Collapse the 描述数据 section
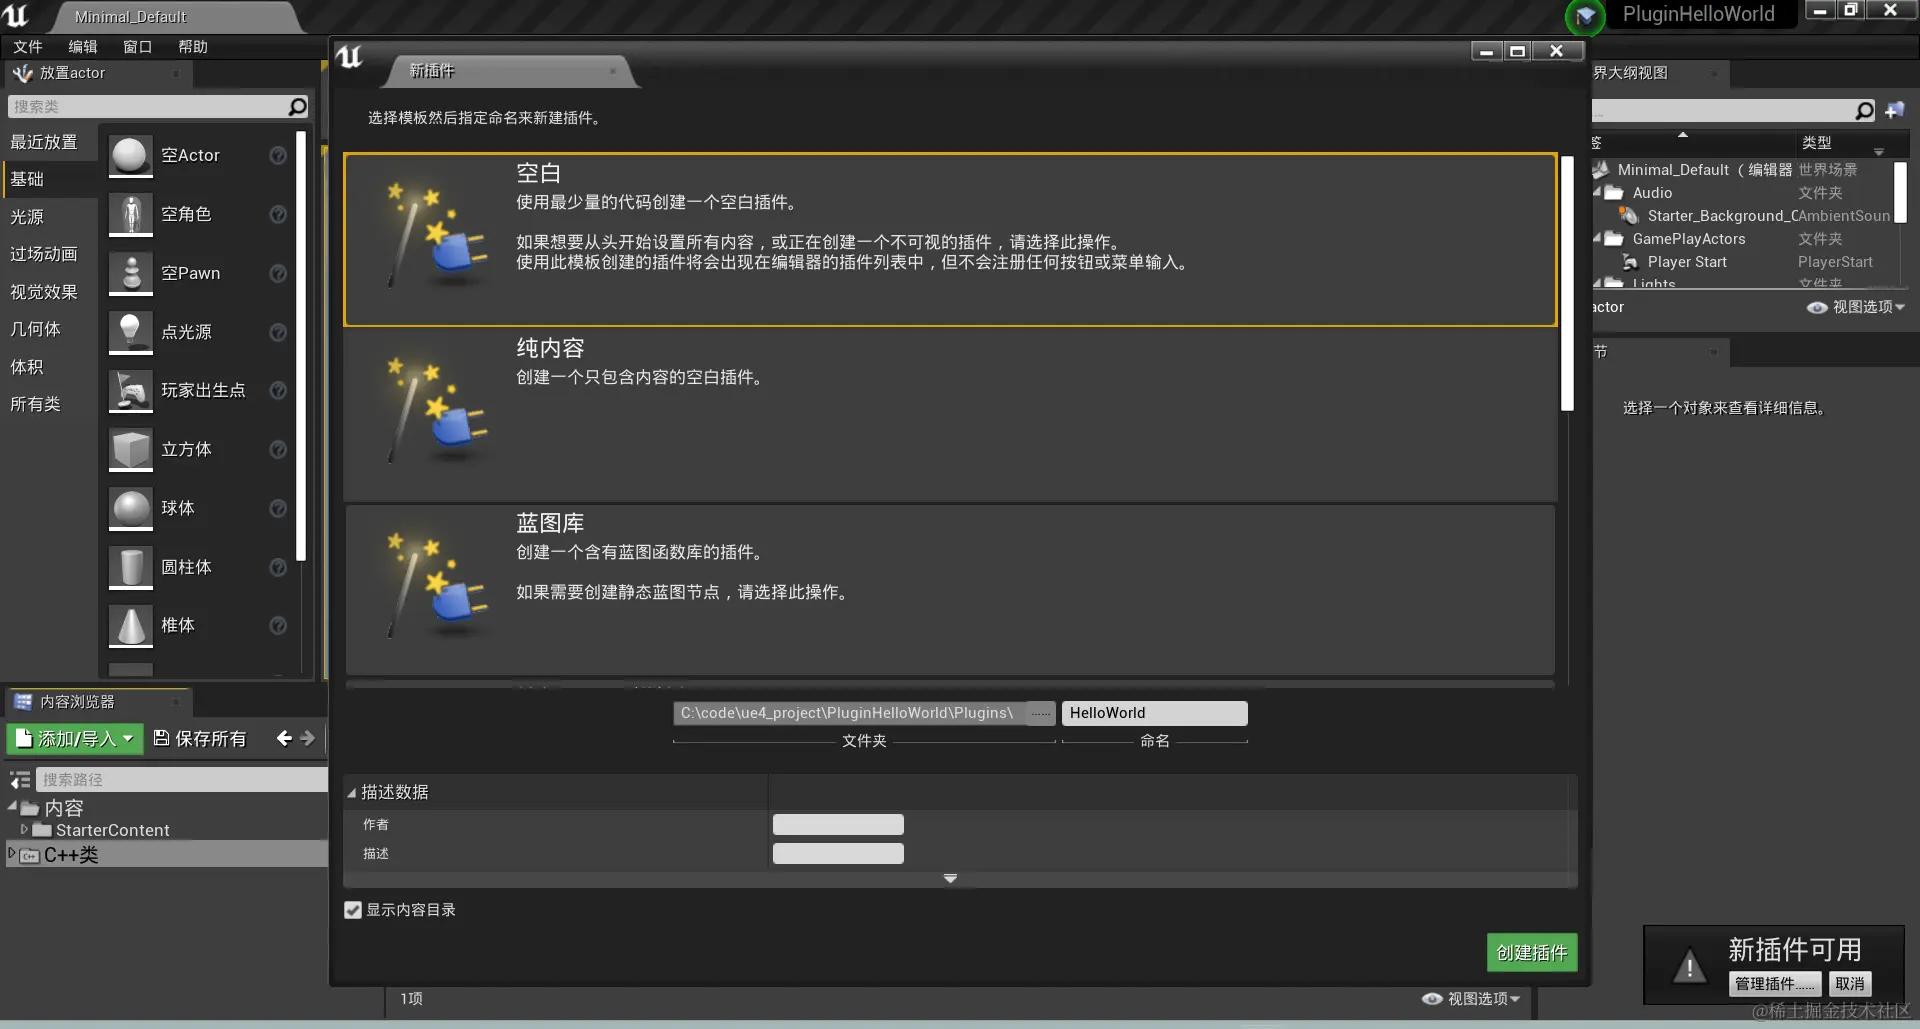The image size is (1920, 1029). (x=351, y=793)
